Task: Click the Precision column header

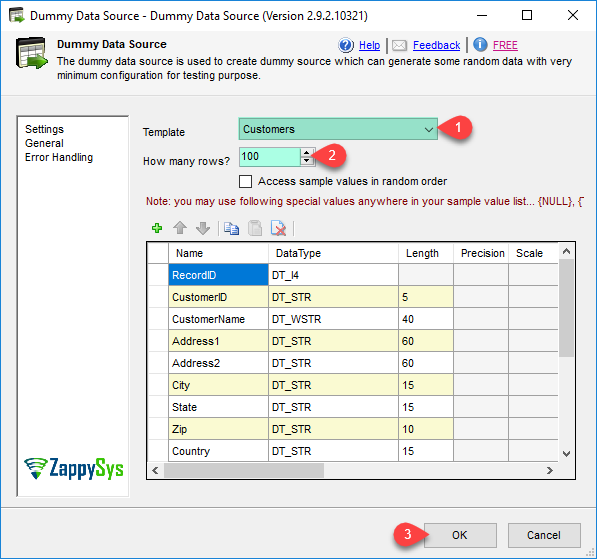Action: pos(481,253)
